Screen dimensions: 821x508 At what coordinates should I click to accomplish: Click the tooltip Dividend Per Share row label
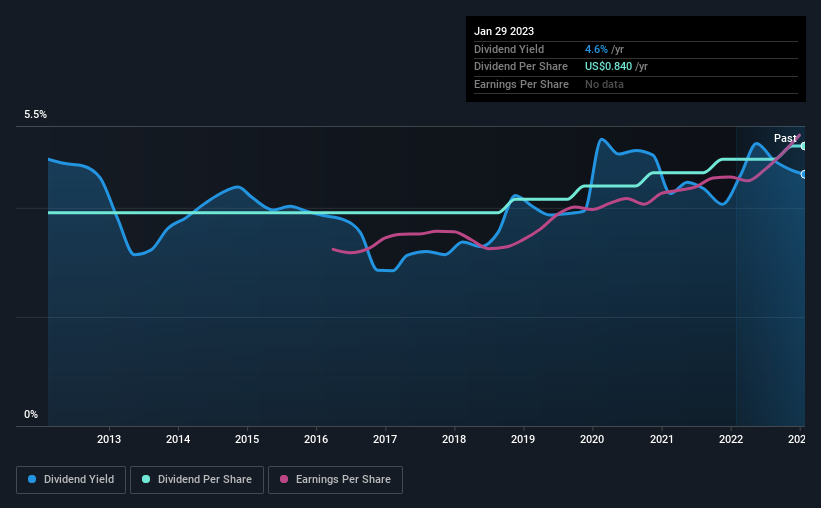[x=521, y=67]
